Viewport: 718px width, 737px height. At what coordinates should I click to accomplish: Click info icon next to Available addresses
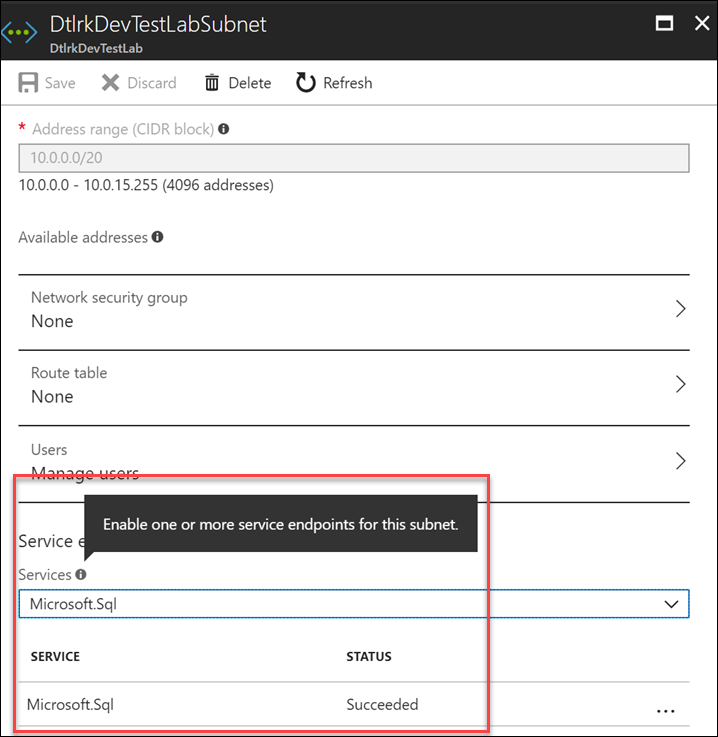pyautogui.click(x=157, y=237)
